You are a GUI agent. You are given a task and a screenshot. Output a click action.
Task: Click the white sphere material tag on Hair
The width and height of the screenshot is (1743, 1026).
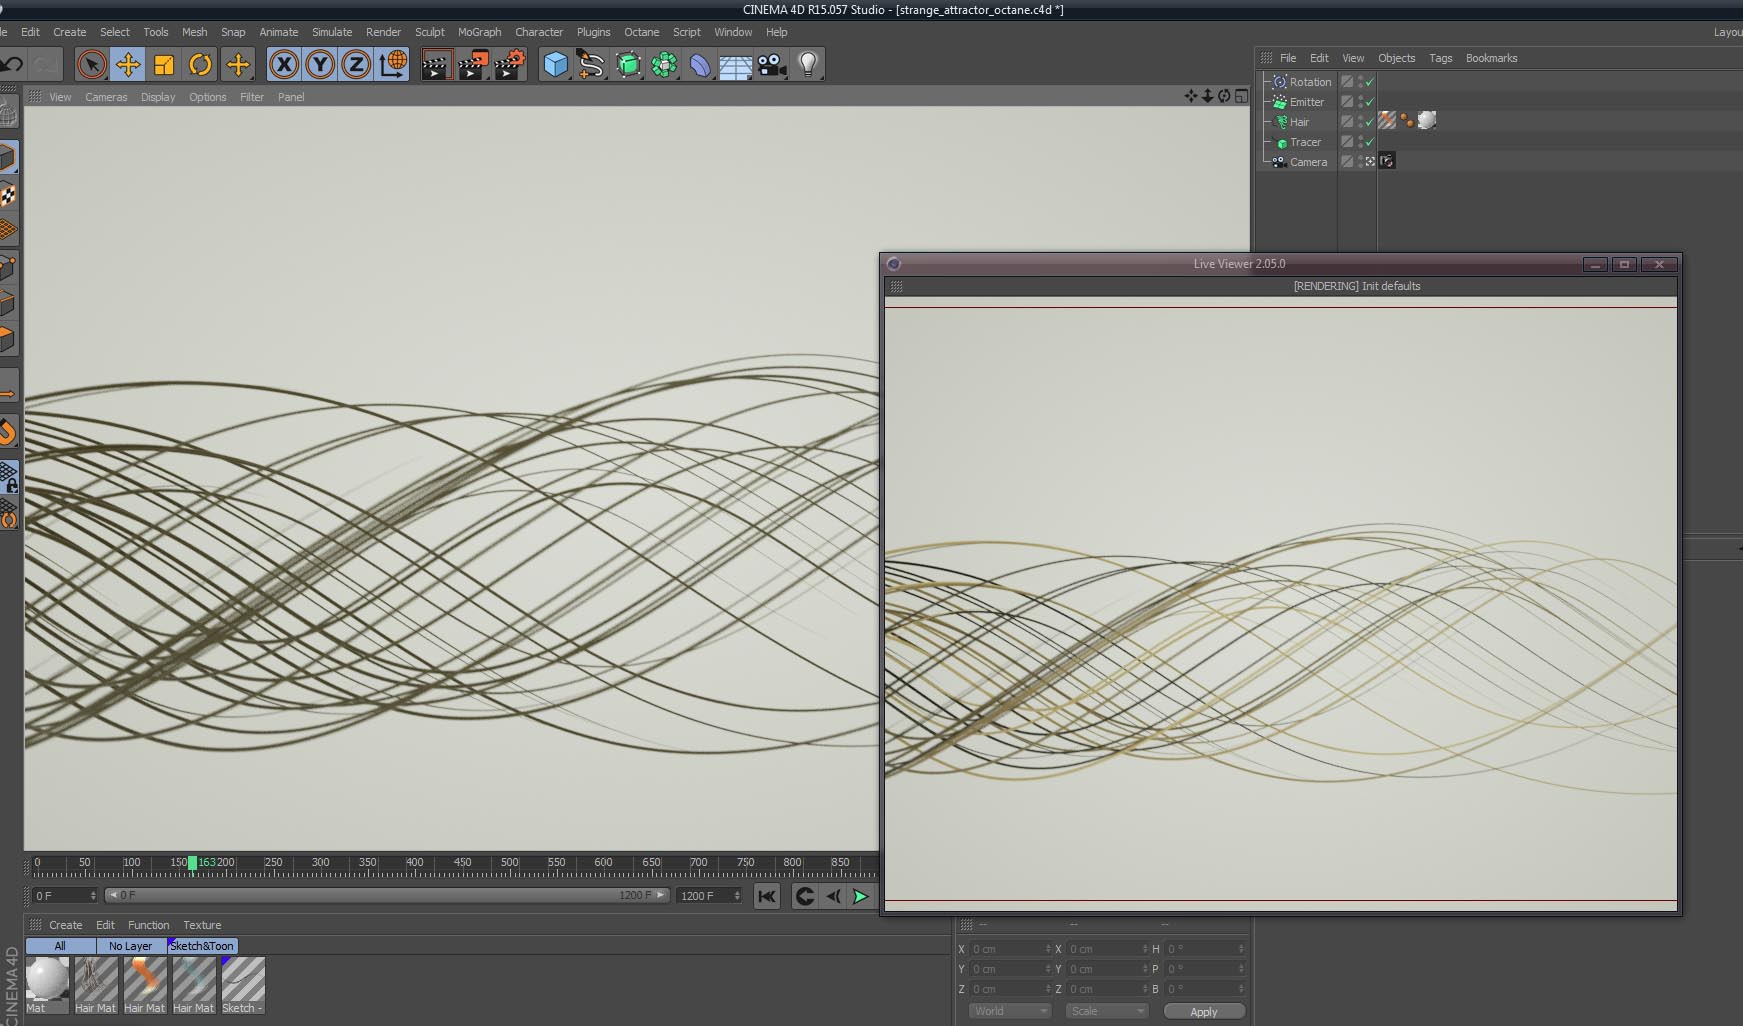click(1427, 121)
